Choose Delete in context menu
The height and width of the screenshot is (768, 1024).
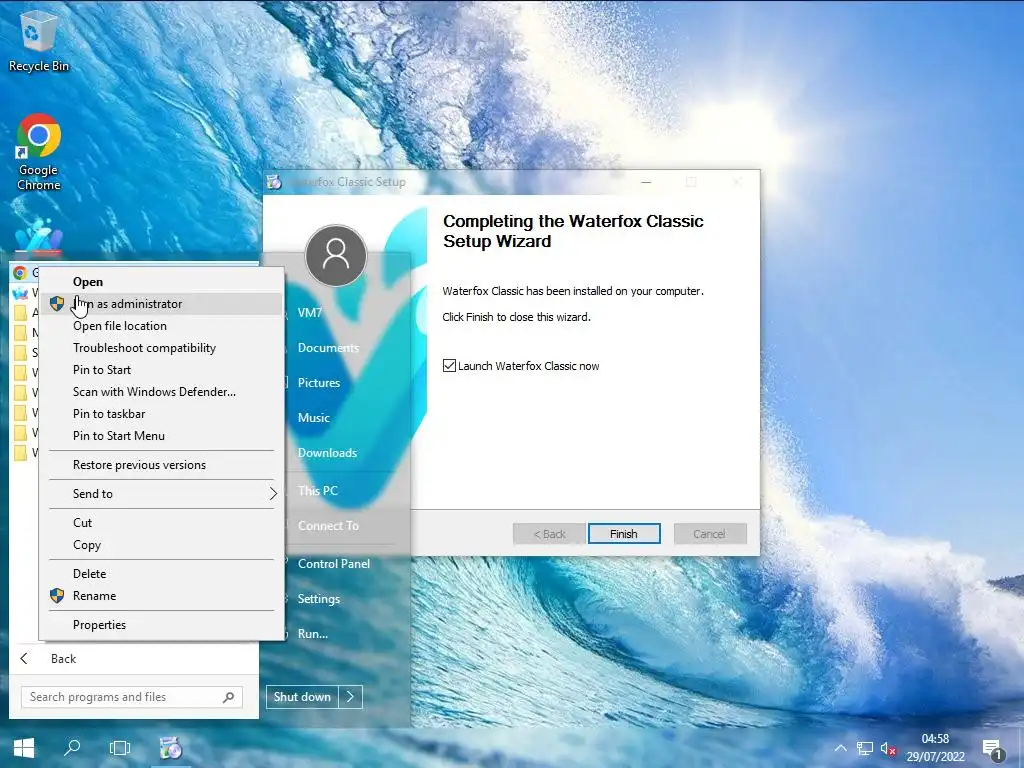(161, 573)
